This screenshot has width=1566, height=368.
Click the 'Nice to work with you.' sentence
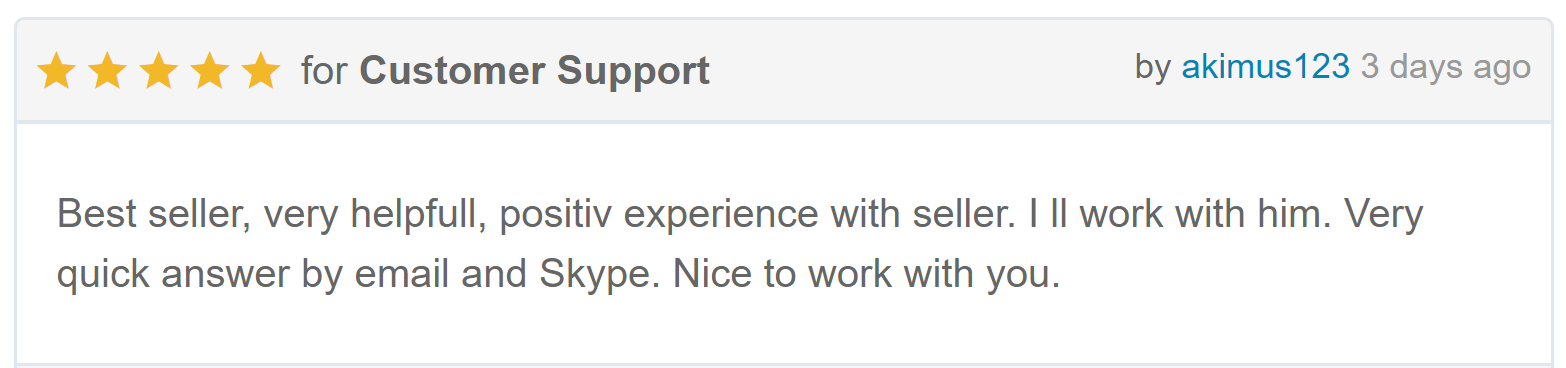(x=866, y=274)
